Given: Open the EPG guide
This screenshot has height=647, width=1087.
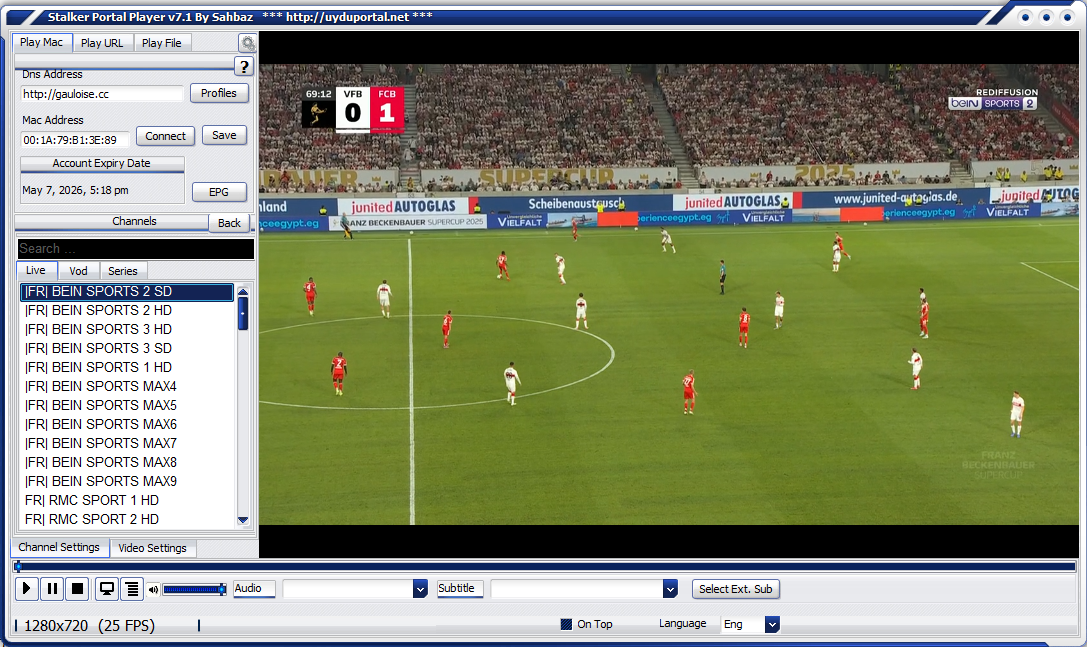Looking at the screenshot, I should click(219, 192).
